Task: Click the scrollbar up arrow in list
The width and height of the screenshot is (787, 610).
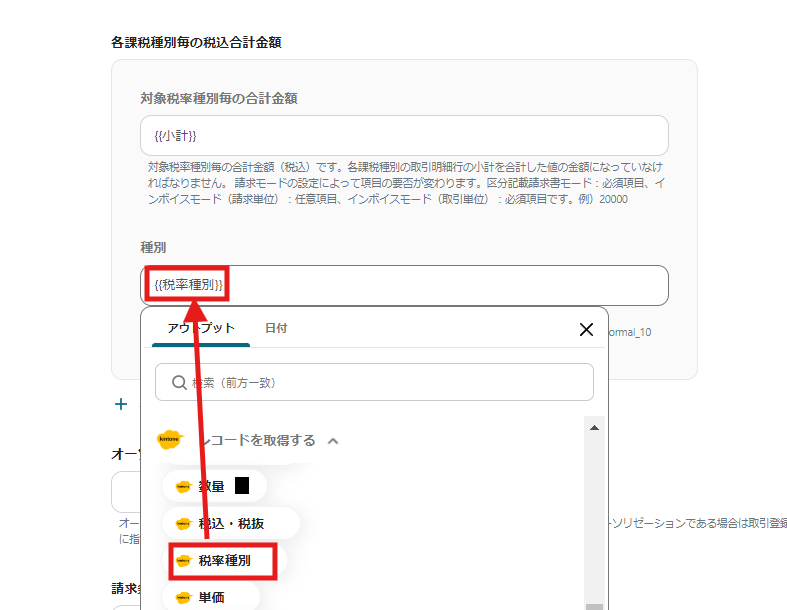Action: [594, 428]
